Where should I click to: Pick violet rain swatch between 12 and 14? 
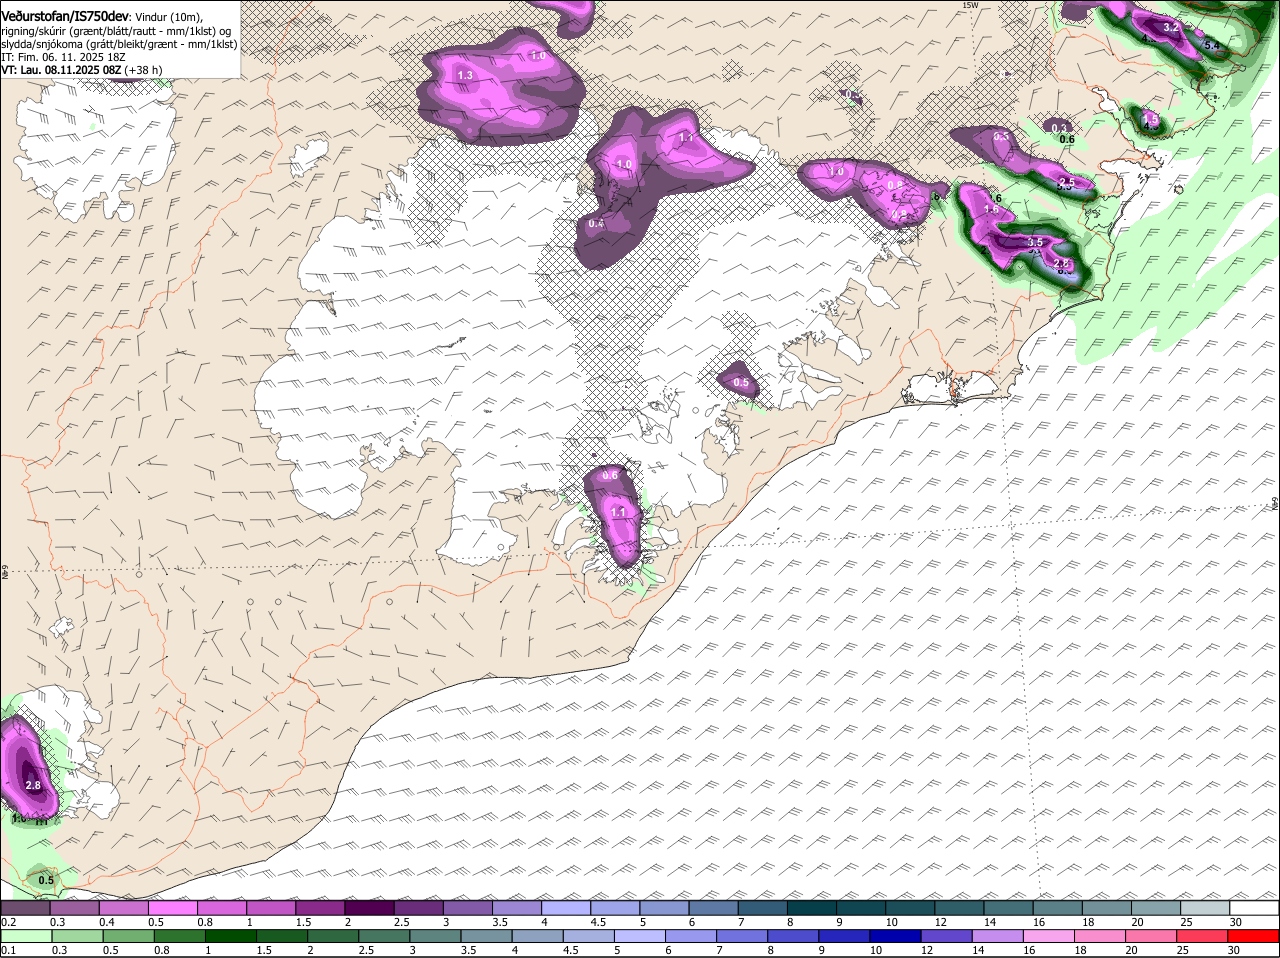pyautogui.click(x=946, y=936)
